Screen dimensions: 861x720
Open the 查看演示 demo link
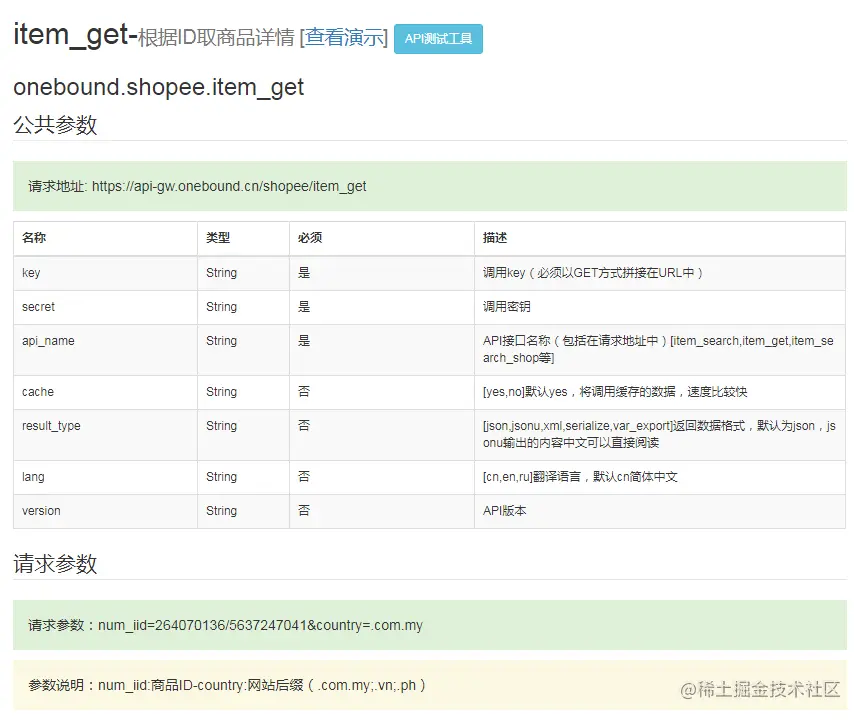[x=346, y=38]
